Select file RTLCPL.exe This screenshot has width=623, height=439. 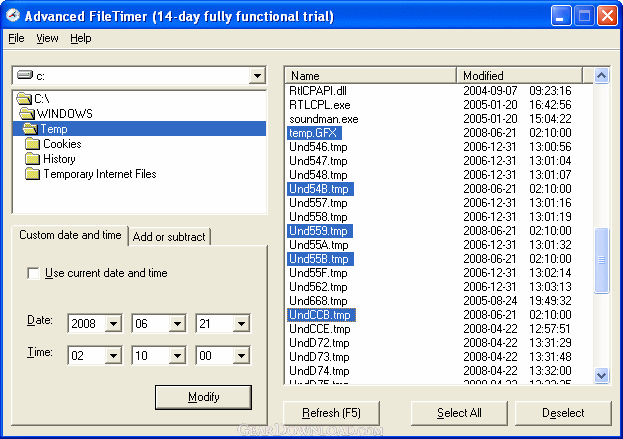pyautogui.click(x=320, y=105)
